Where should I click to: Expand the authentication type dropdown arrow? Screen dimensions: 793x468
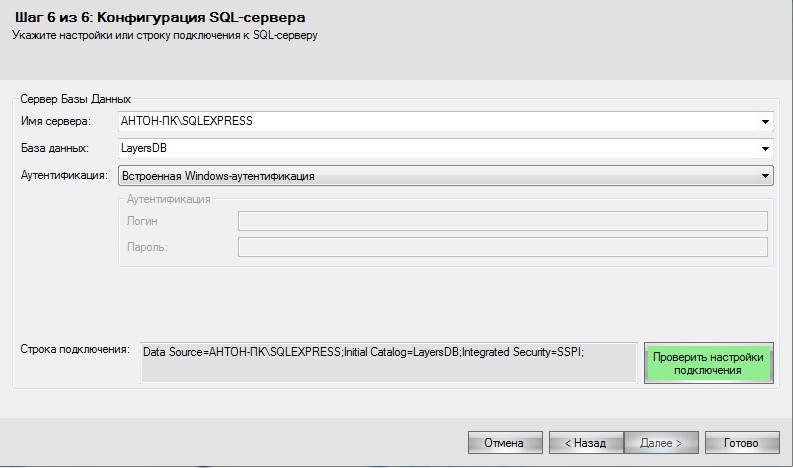765,176
